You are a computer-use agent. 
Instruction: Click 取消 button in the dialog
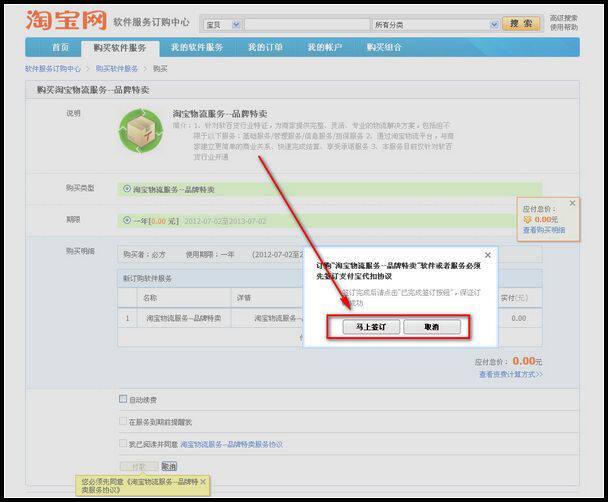pos(432,327)
